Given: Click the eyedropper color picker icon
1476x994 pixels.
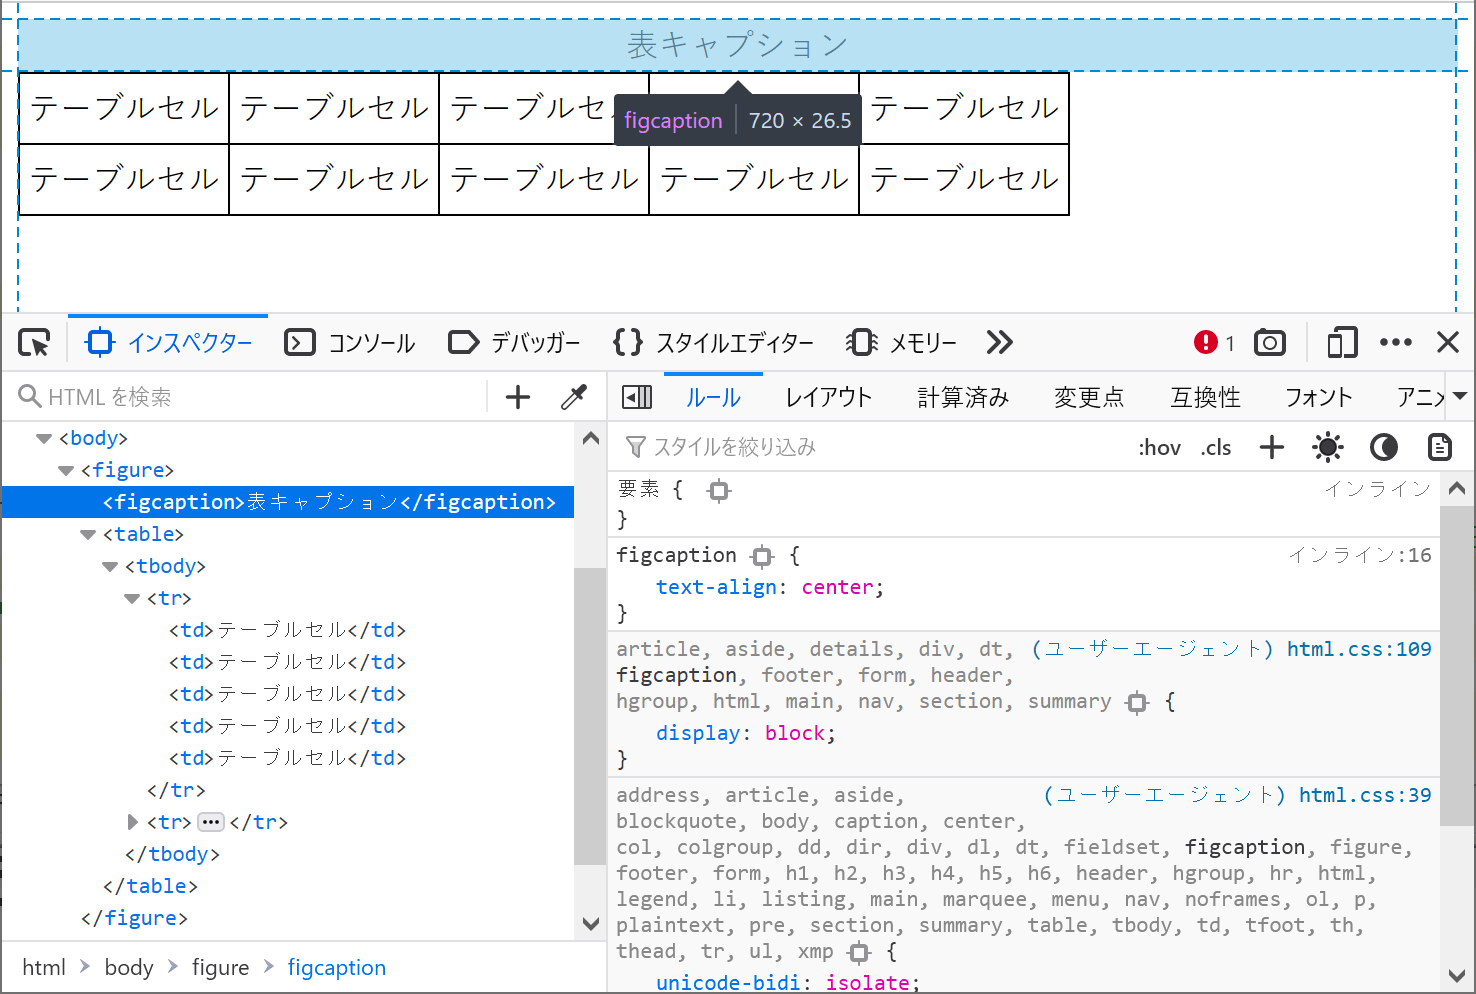Looking at the screenshot, I should coord(574,397).
